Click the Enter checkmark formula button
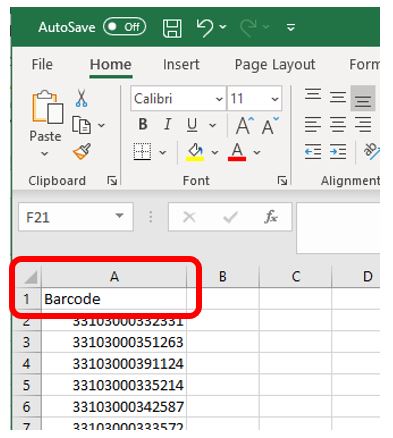 [230, 217]
